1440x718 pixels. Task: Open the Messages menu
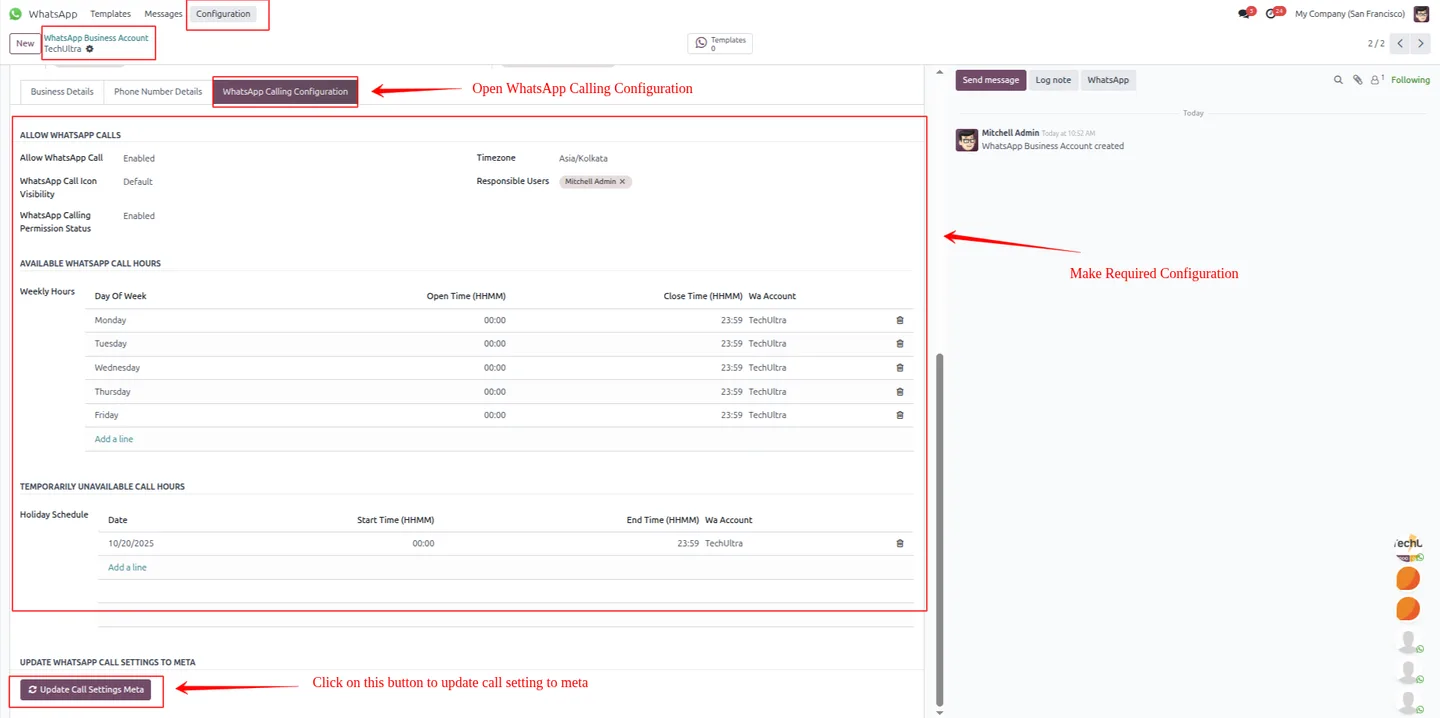163,14
